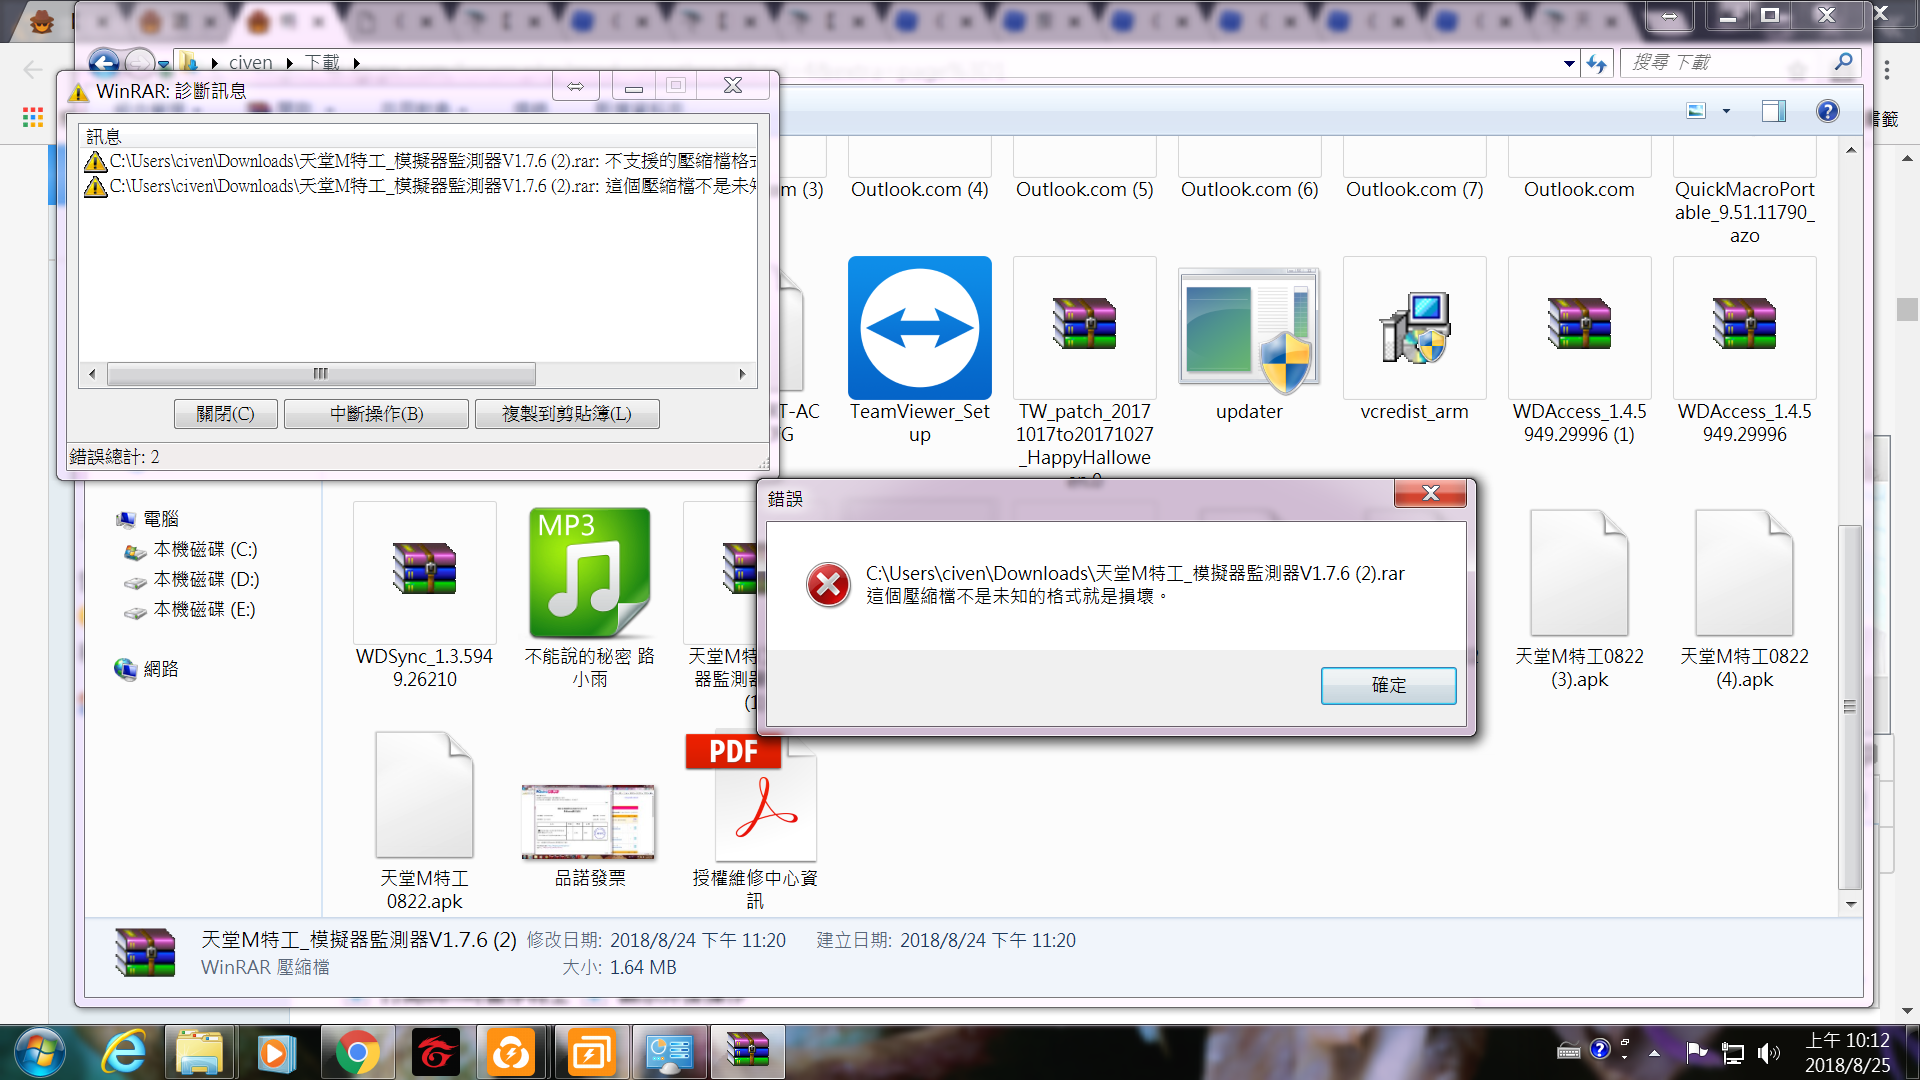Image resolution: width=1920 pixels, height=1080 pixels.
Task: Expand breadcrumb arrow after 下載
Action: pyautogui.click(x=356, y=63)
